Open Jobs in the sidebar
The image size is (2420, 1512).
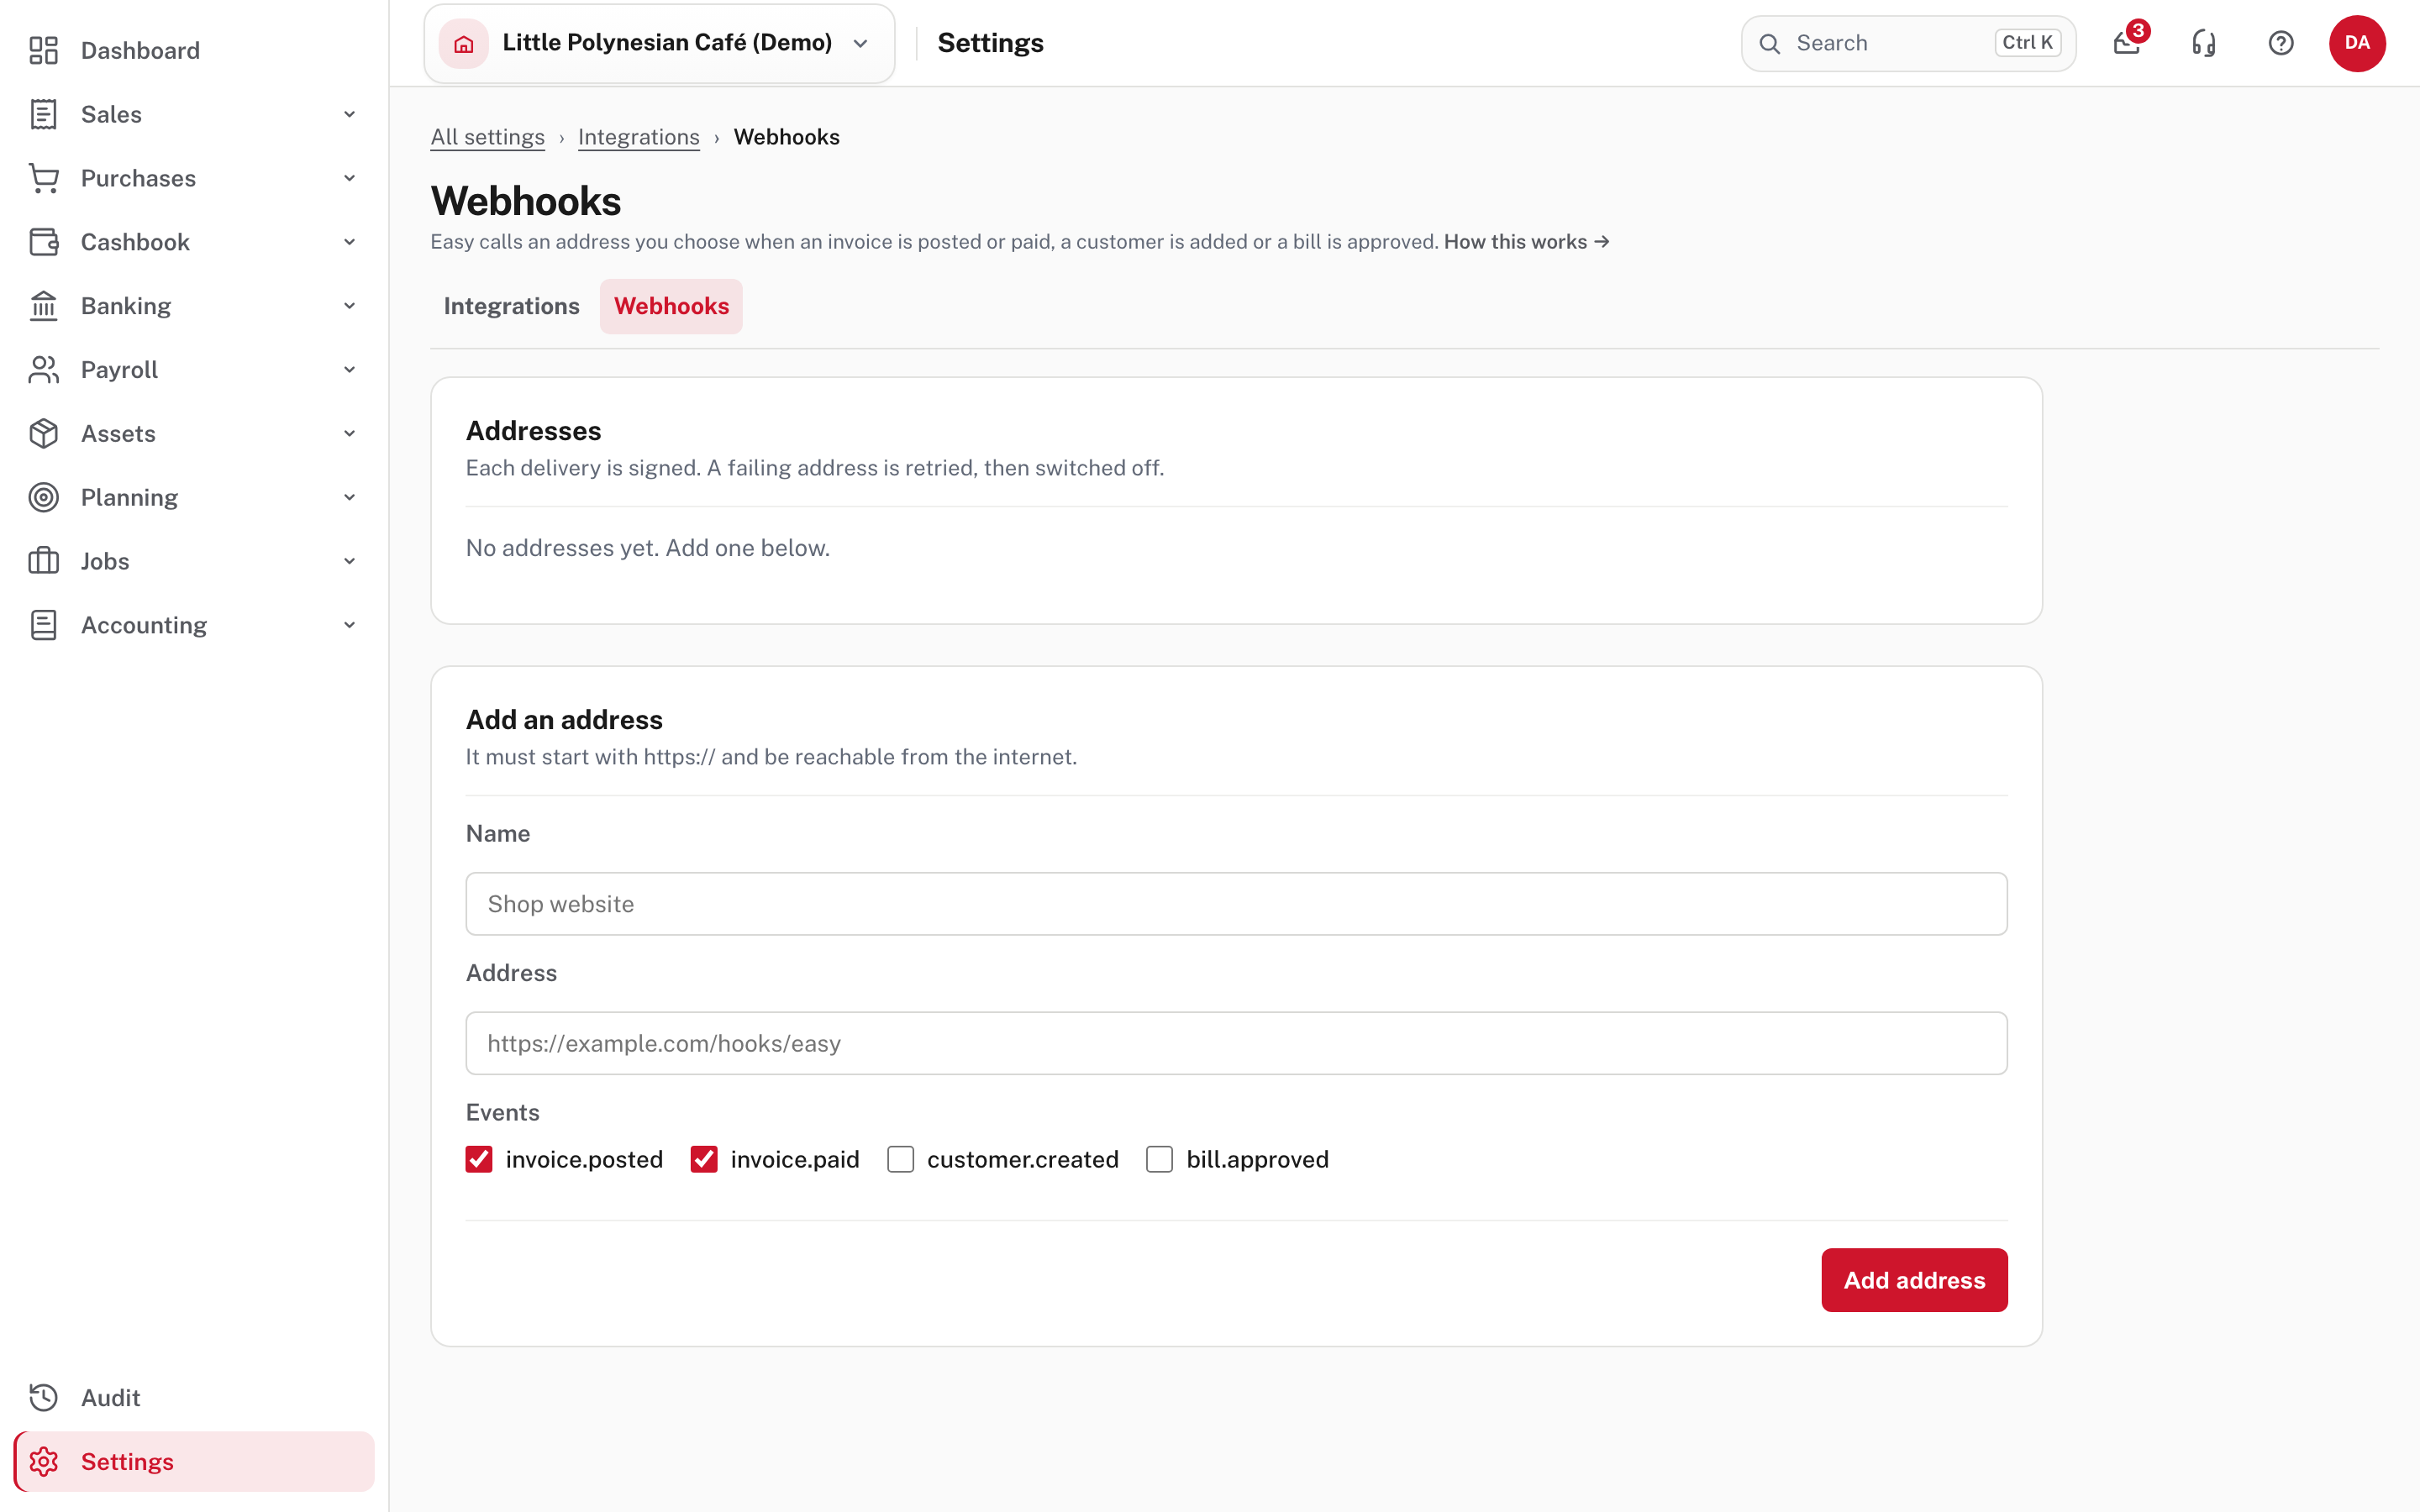(x=194, y=561)
